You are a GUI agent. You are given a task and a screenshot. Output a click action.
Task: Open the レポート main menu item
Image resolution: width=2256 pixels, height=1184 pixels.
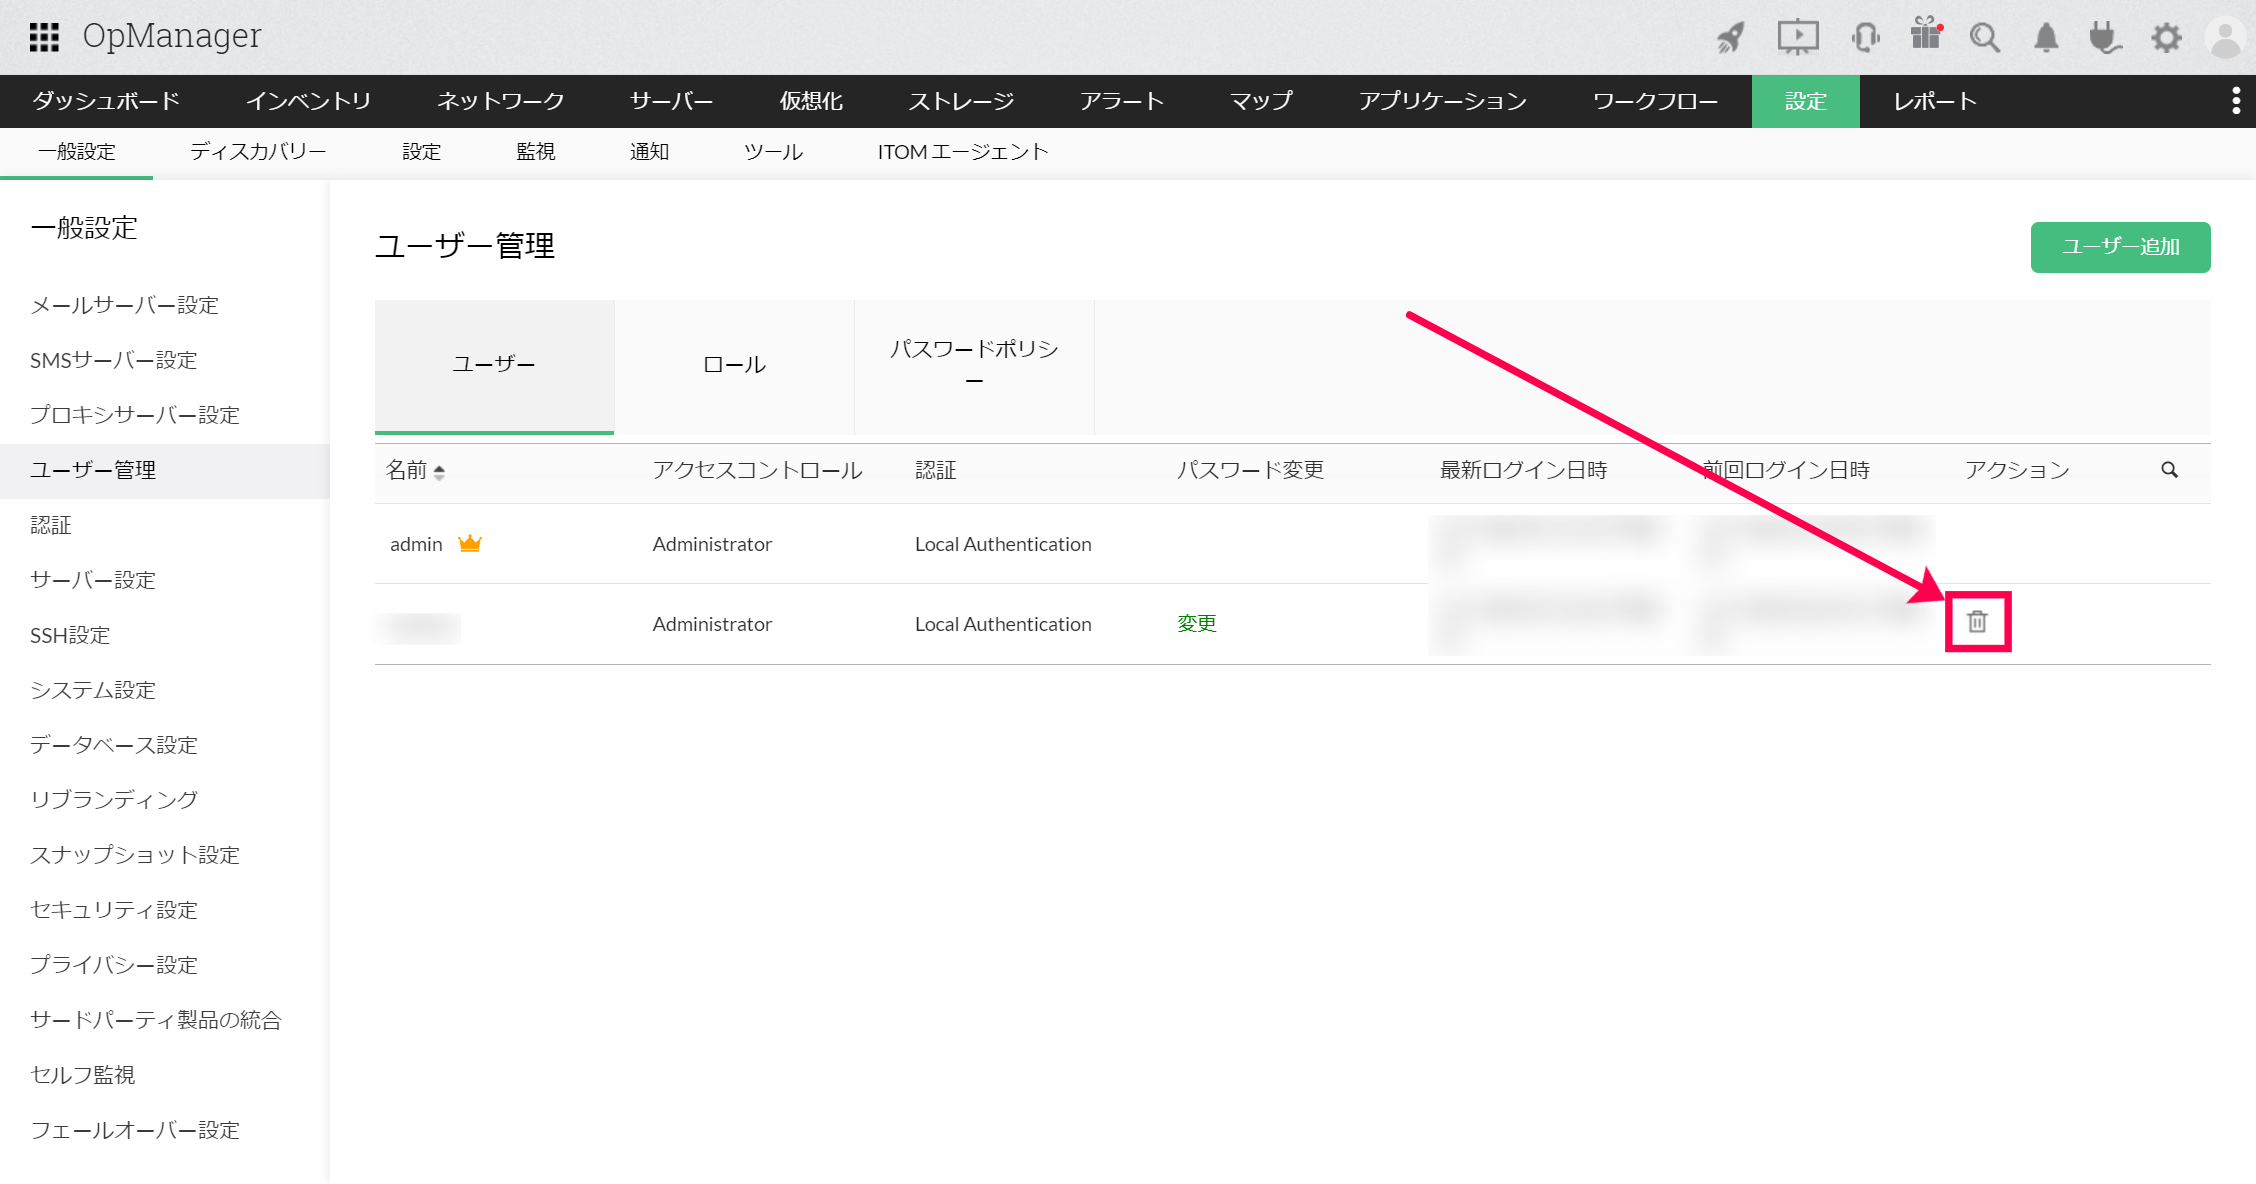(1935, 101)
